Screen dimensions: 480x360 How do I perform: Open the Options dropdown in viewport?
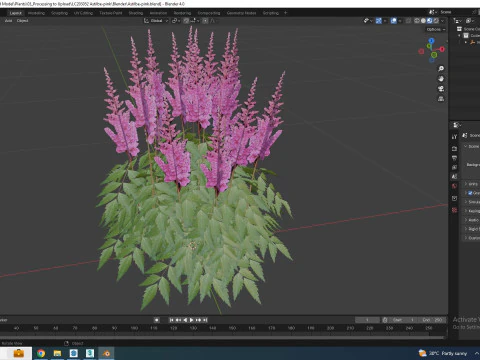click(436, 29)
